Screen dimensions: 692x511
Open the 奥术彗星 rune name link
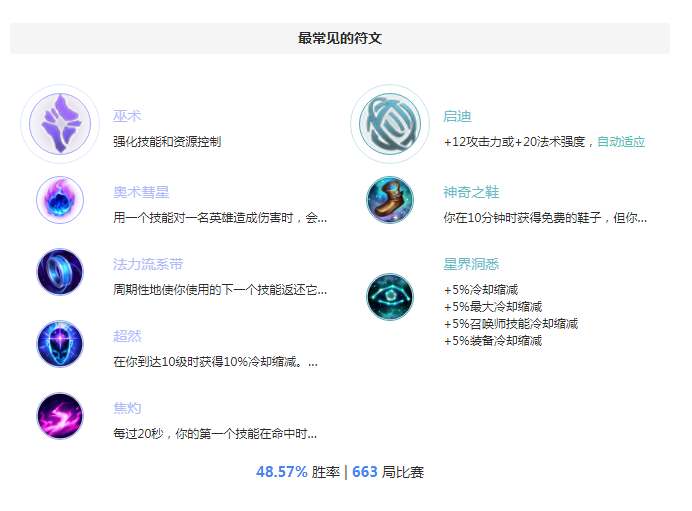[141, 192]
